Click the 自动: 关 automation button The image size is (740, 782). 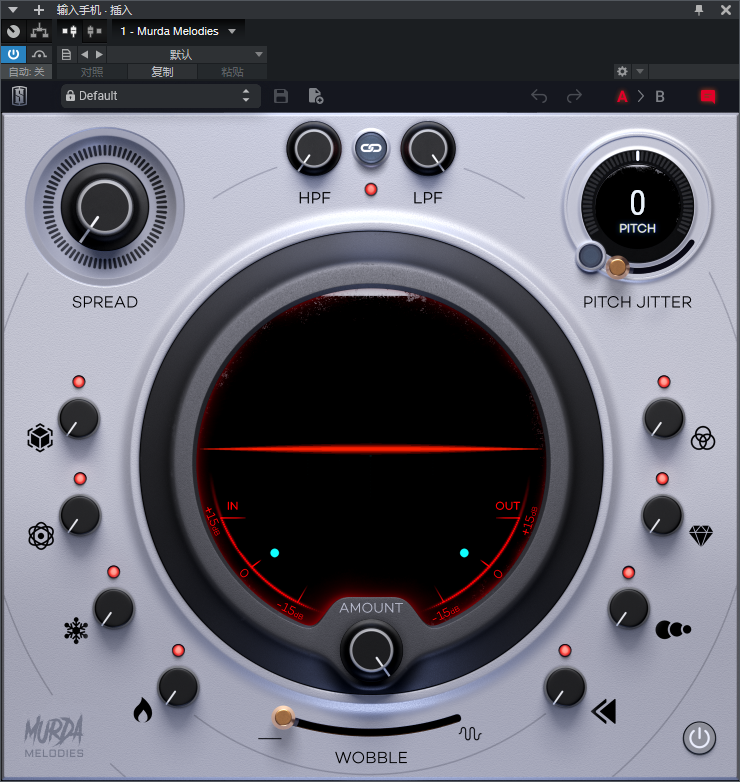[26, 72]
